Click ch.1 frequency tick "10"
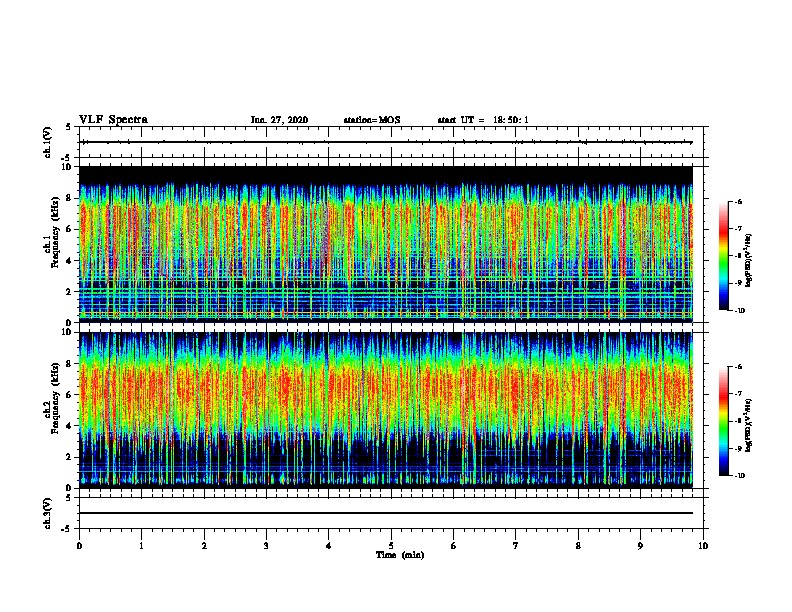 pyautogui.click(x=66, y=167)
